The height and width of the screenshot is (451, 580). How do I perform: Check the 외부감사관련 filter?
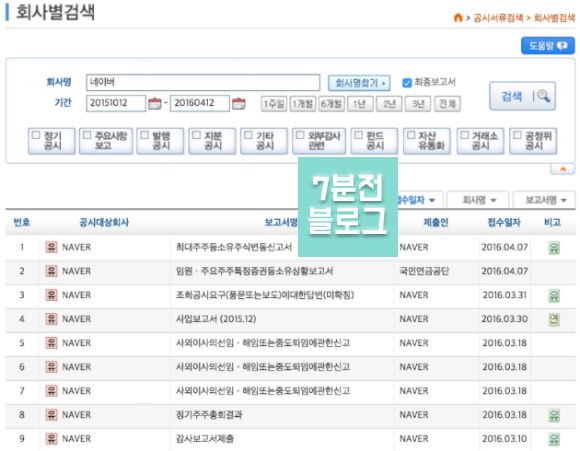(x=300, y=135)
